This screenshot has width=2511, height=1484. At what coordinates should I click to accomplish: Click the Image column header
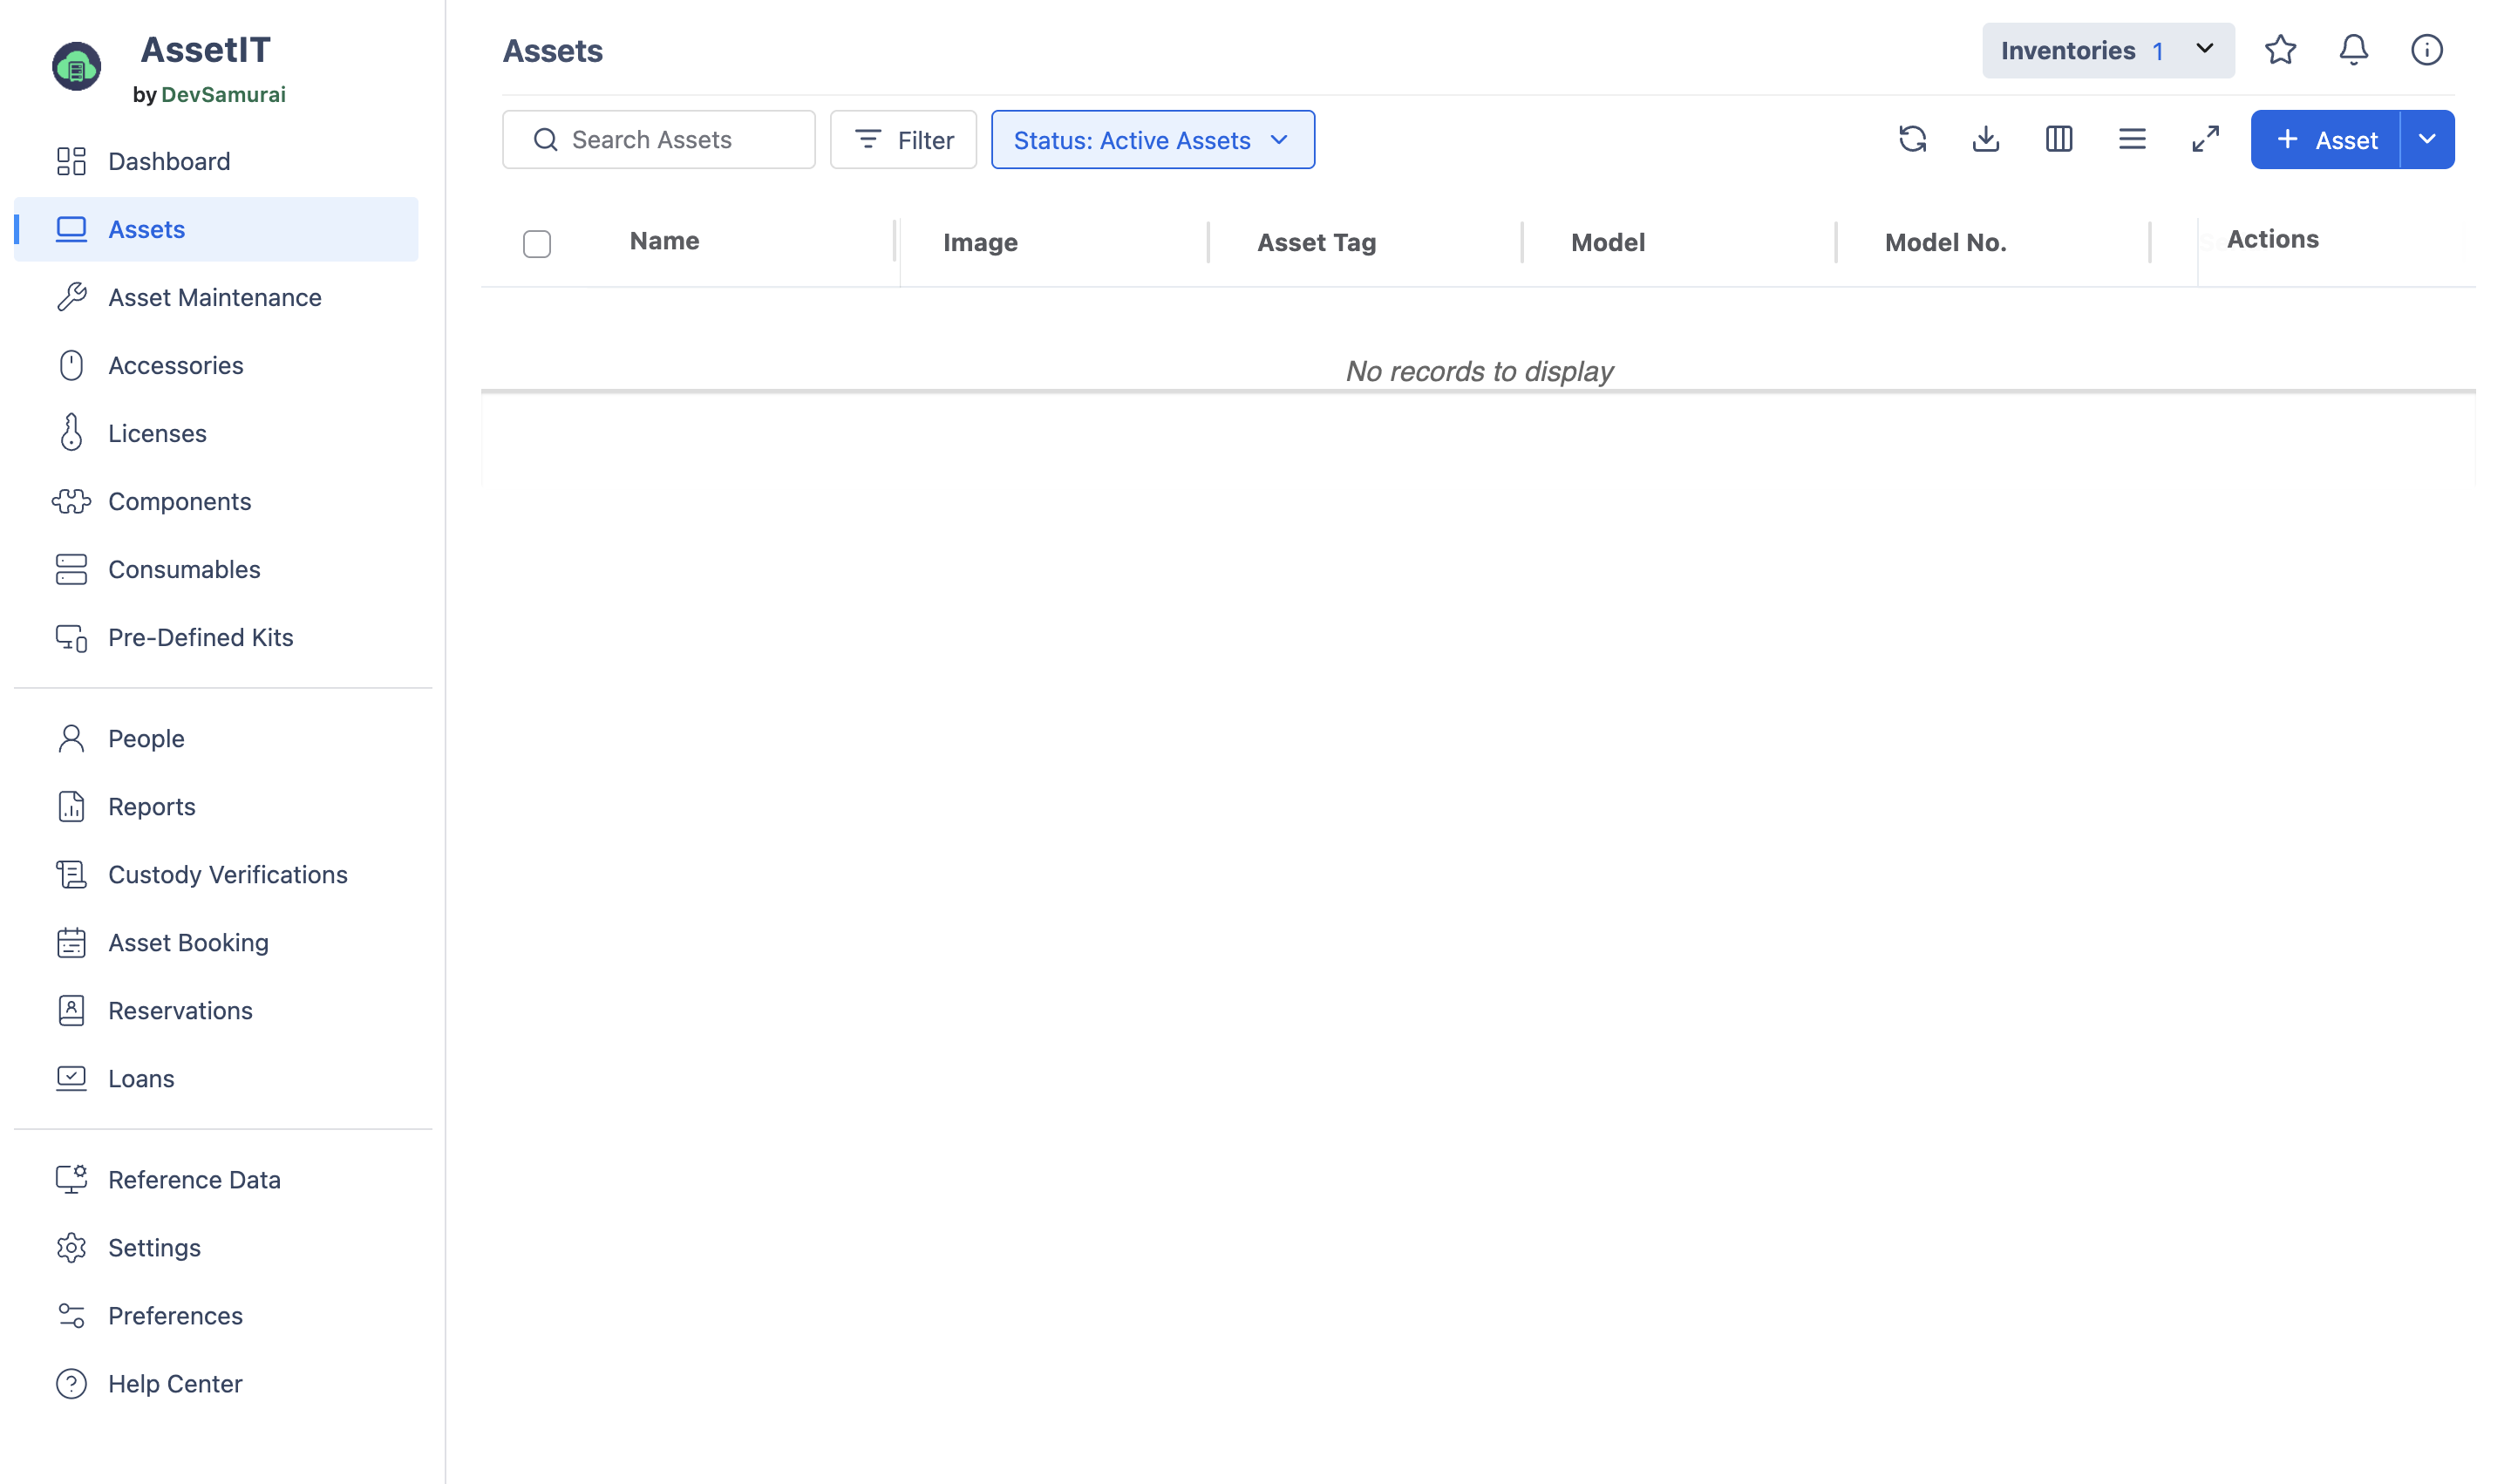[980, 242]
